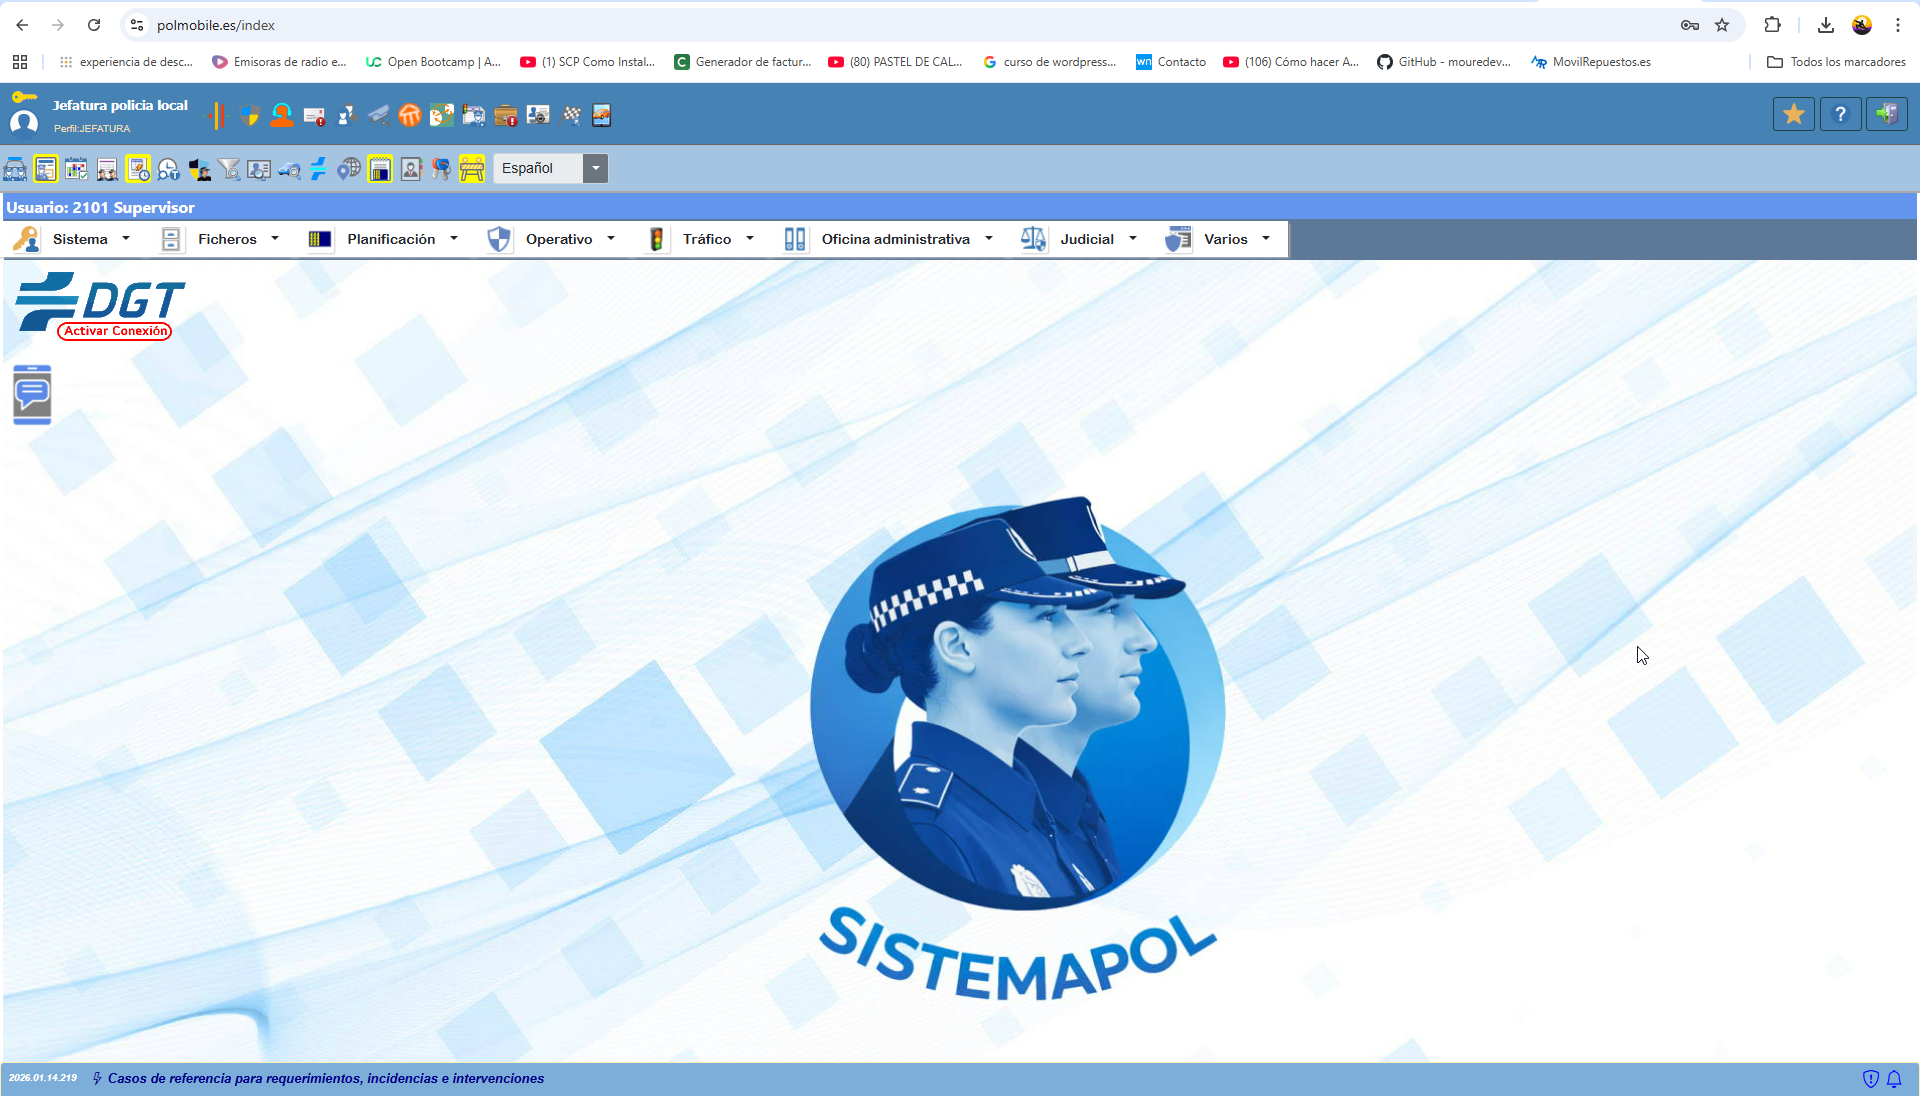Click the favorites star button
Viewport: 1920px width, 1096px height.
click(x=1793, y=115)
